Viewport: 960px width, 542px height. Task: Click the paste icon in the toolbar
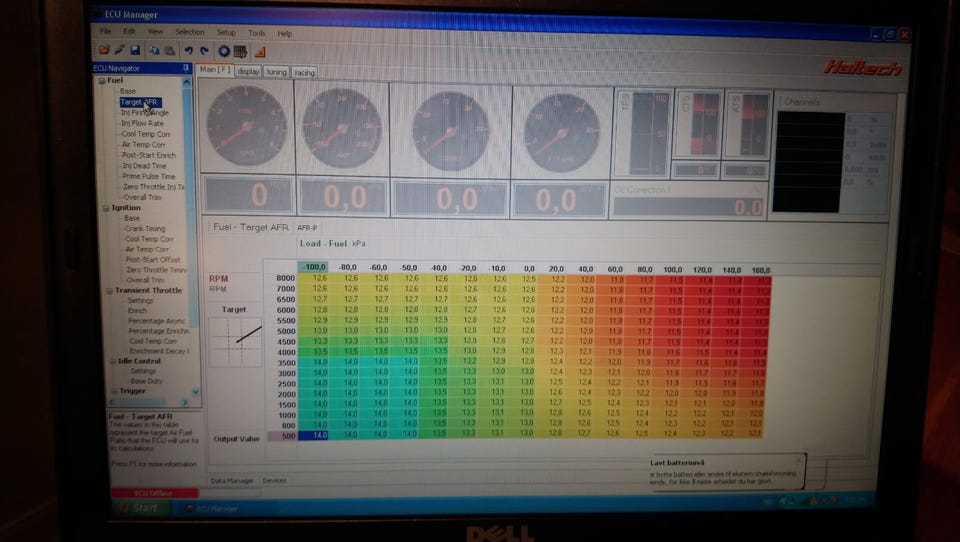(x=169, y=51)
